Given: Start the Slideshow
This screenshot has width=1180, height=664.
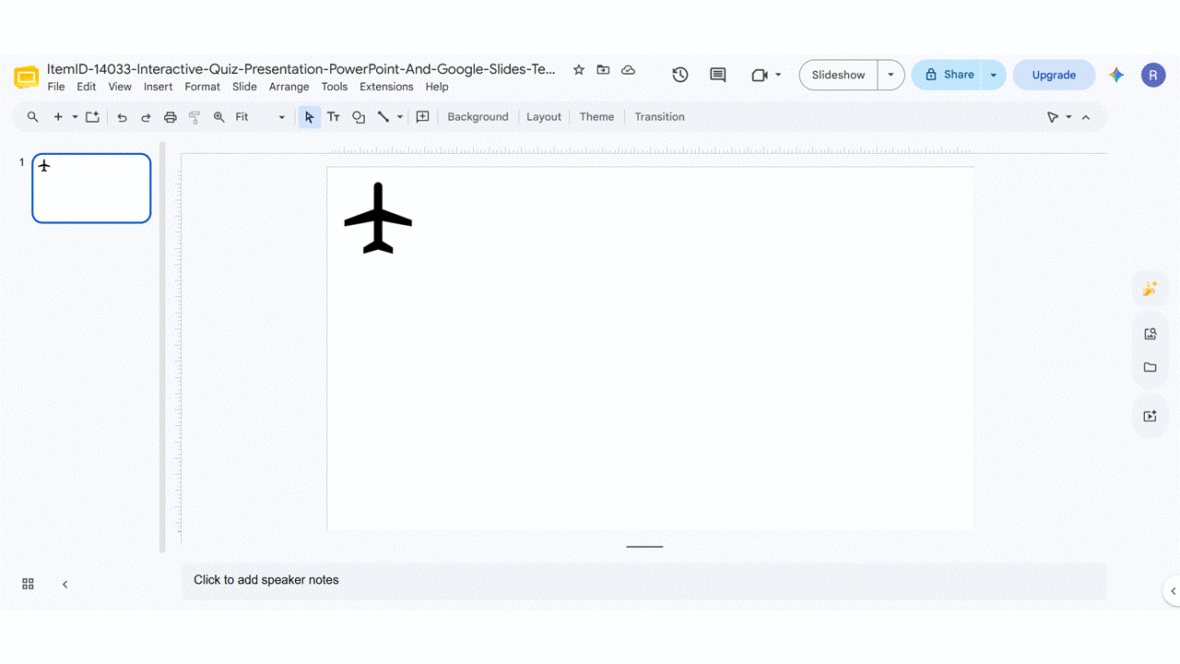Looking at the screenshot, I should pos(838,75).
